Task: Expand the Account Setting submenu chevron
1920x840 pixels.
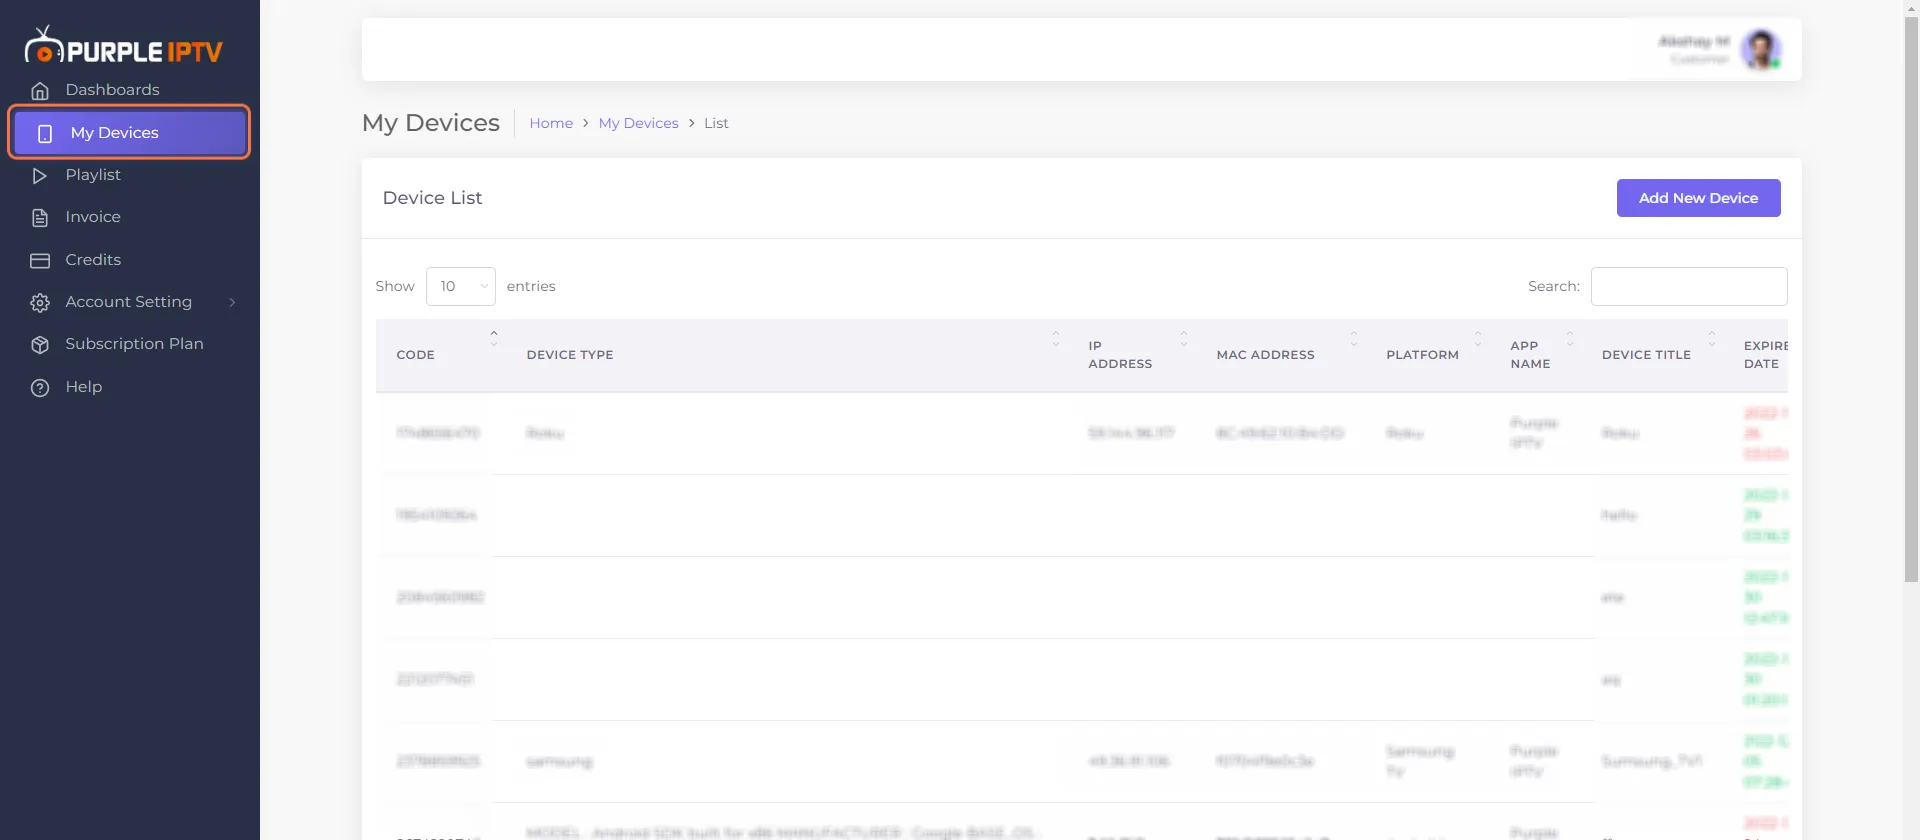Action: [x=232, y=302]
